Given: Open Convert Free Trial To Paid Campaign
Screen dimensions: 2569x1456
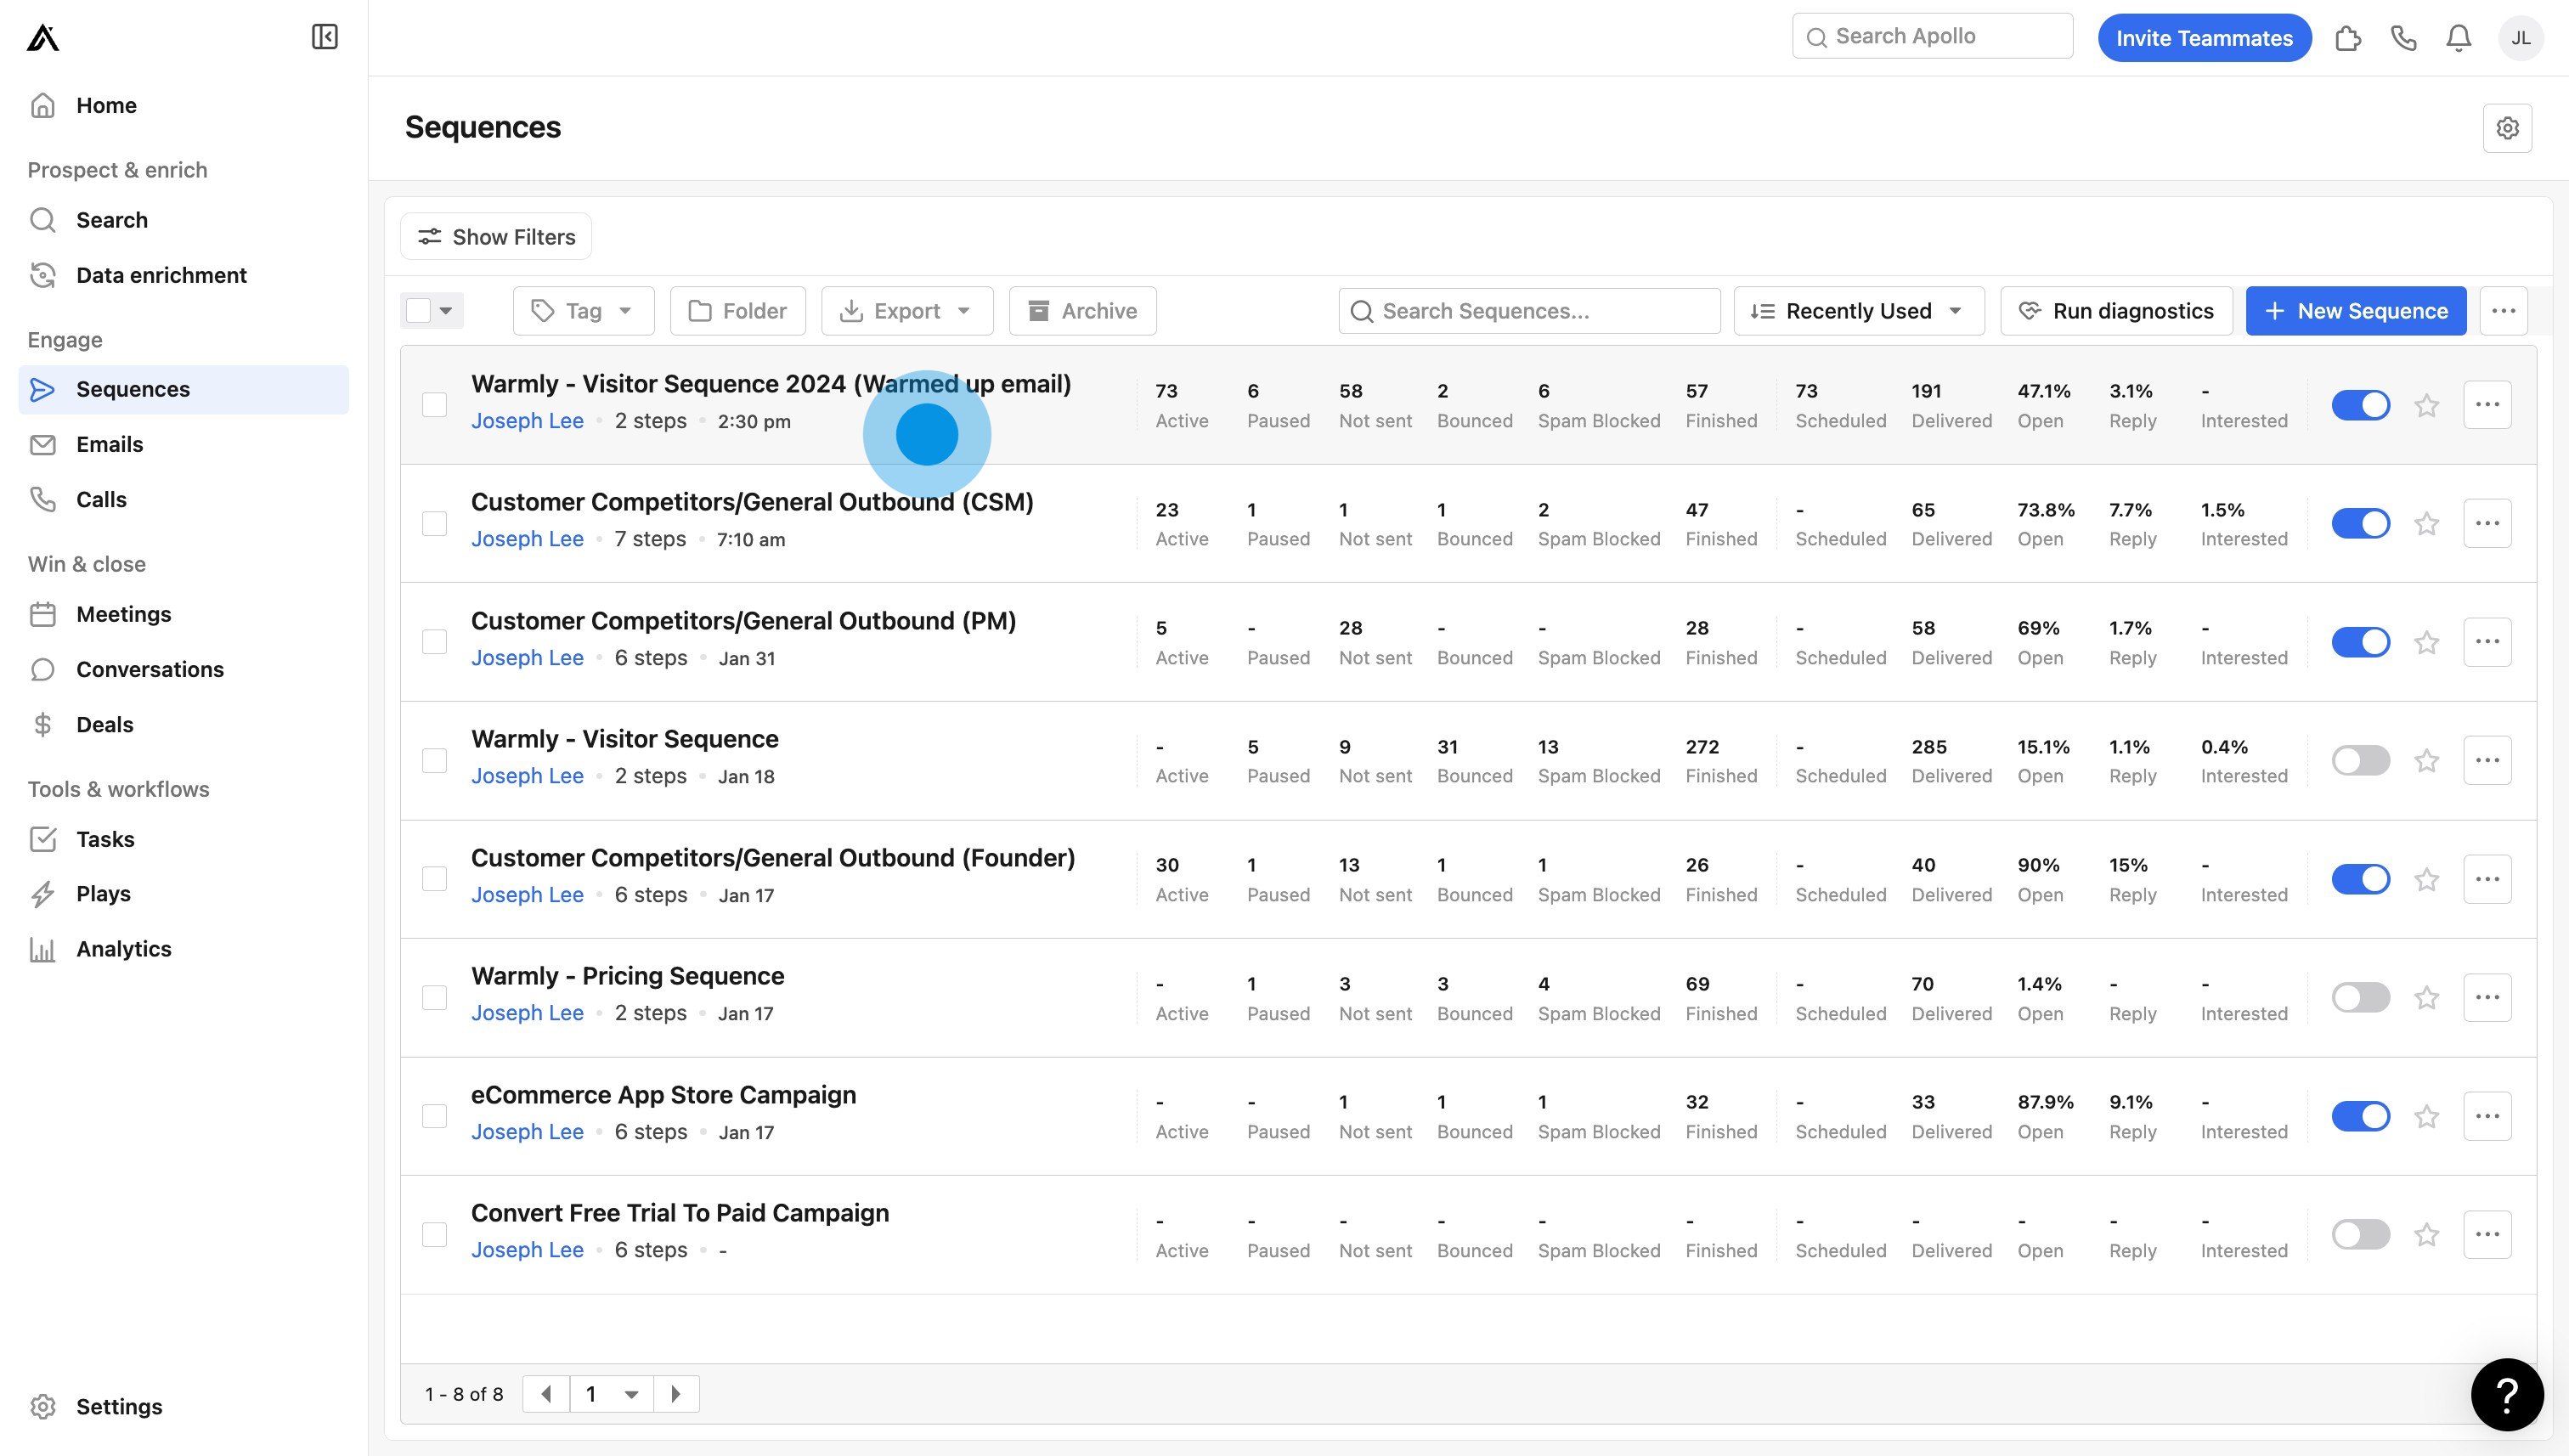Looking at the screenshot, I should point(679,1213).
